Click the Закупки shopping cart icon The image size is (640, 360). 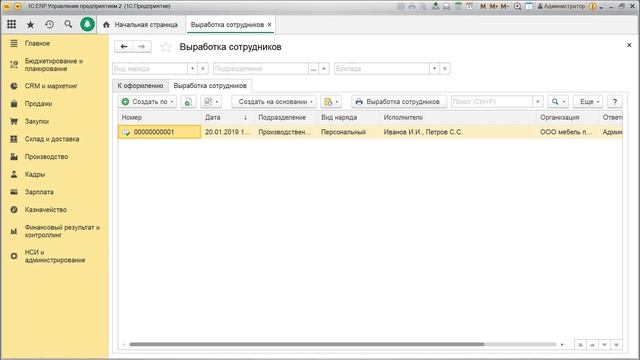14,121
